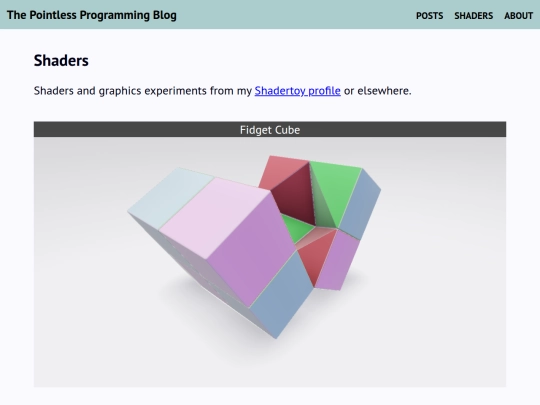This screenshot has width=540, height=405.
Task: Click the blue-gray face on cube's right edge
Action: pos(360,205)
